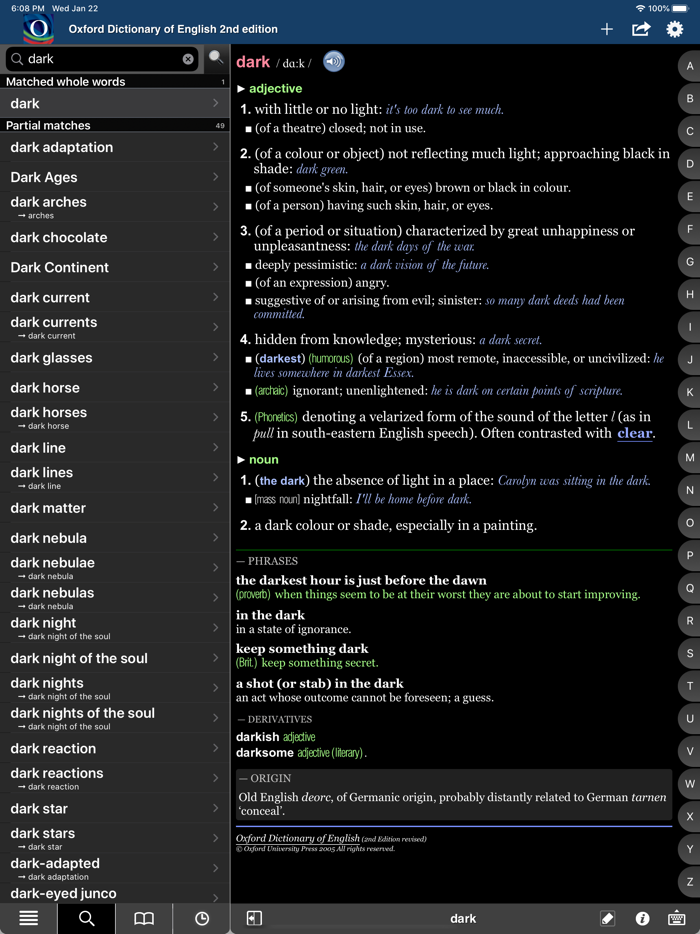Open the list view tab at bottom
The height and width of the screenshot is (934, 700).
29,919
